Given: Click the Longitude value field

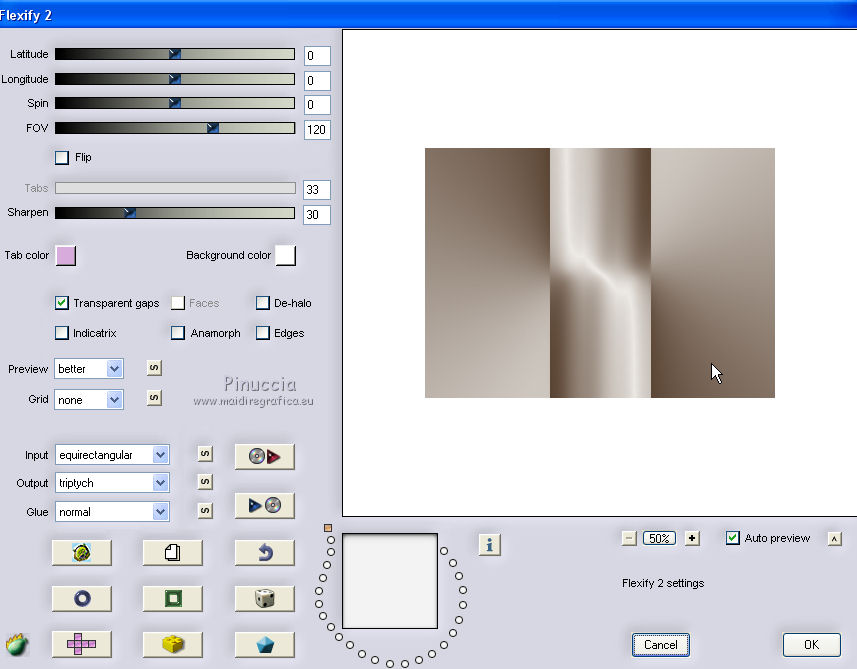Looking at the screenshot, I should tap(317, 81).
